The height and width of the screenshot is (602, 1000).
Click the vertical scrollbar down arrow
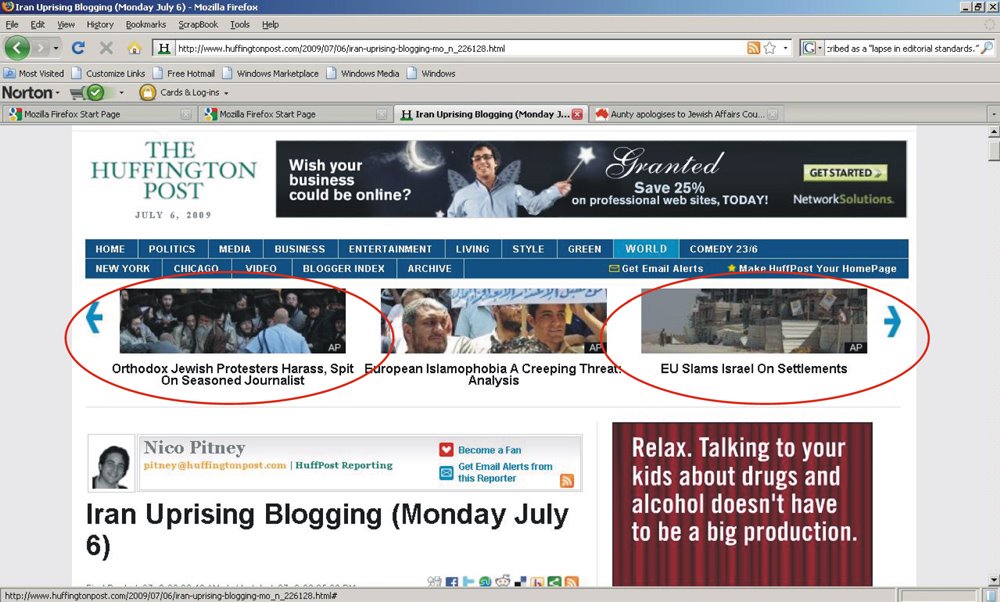click(x=993, y=580)
